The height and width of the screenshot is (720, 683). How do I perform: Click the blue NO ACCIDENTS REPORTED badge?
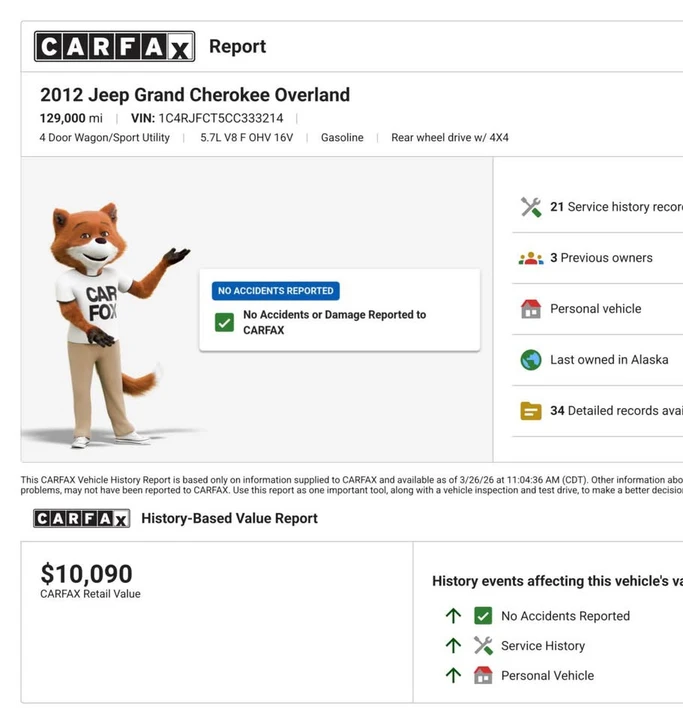[276, 291]
